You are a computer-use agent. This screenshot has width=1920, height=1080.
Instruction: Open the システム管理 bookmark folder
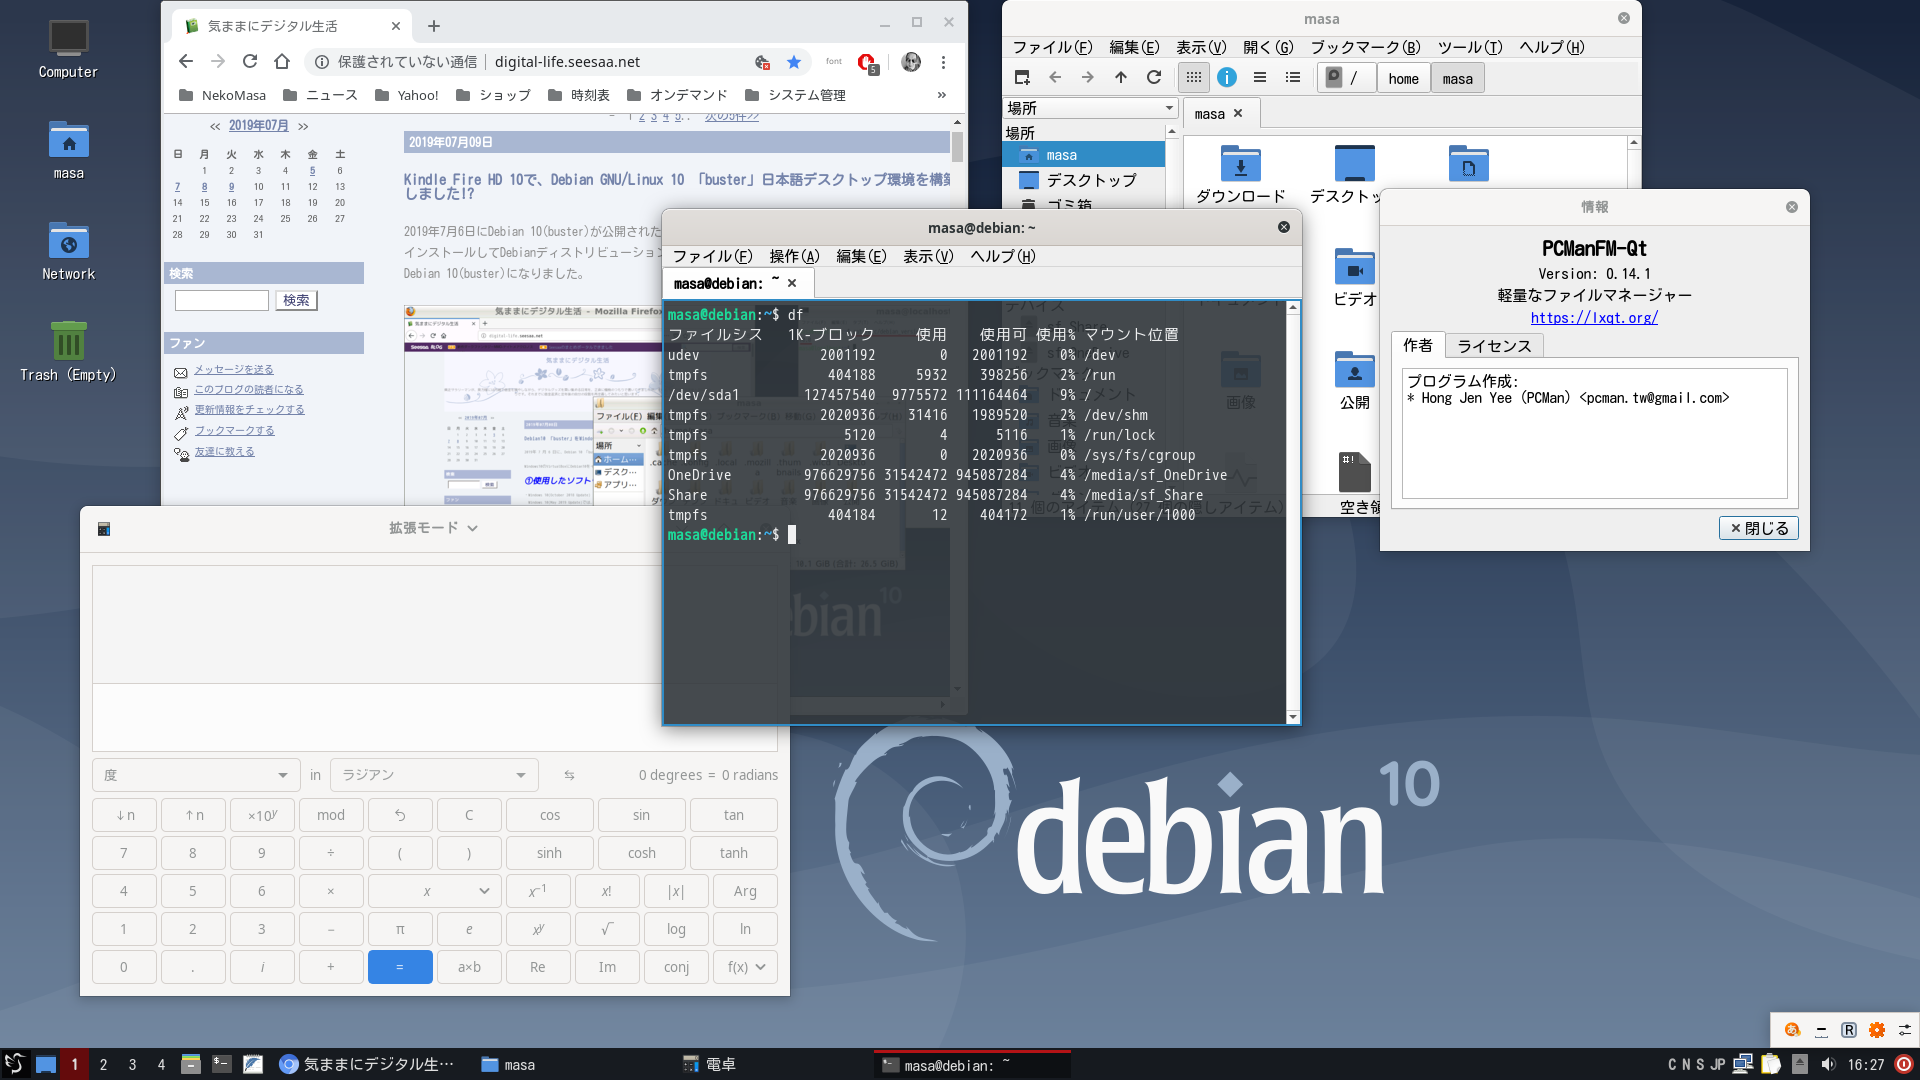point(795,95)
